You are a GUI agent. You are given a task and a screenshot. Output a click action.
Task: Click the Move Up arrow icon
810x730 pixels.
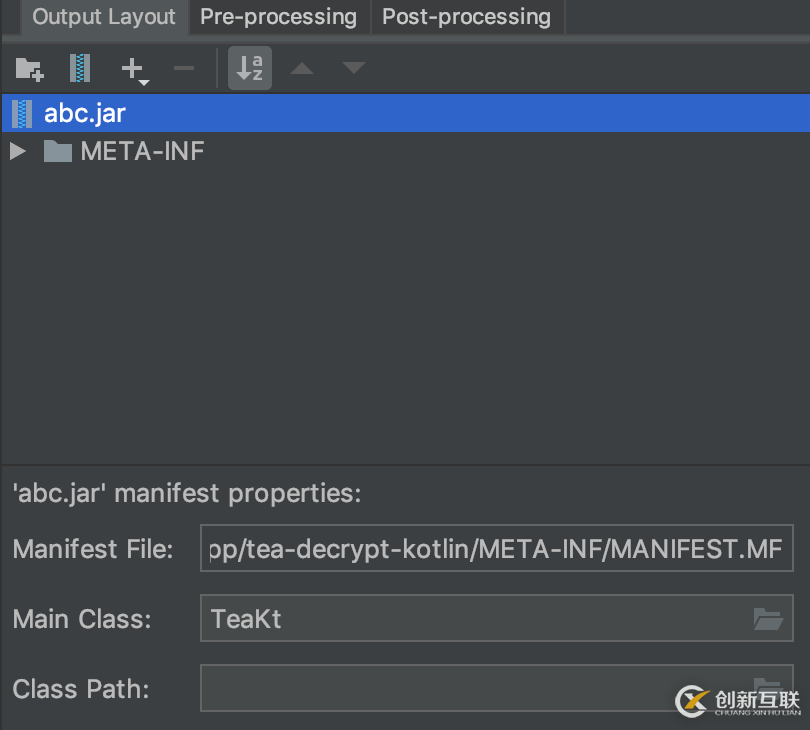(x=302, y=69)
